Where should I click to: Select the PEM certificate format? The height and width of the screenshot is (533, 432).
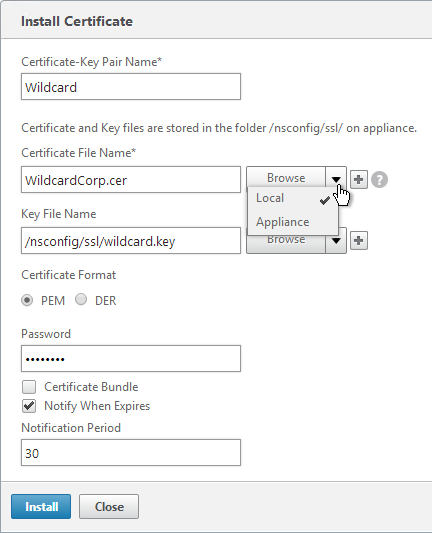(27, 300)
